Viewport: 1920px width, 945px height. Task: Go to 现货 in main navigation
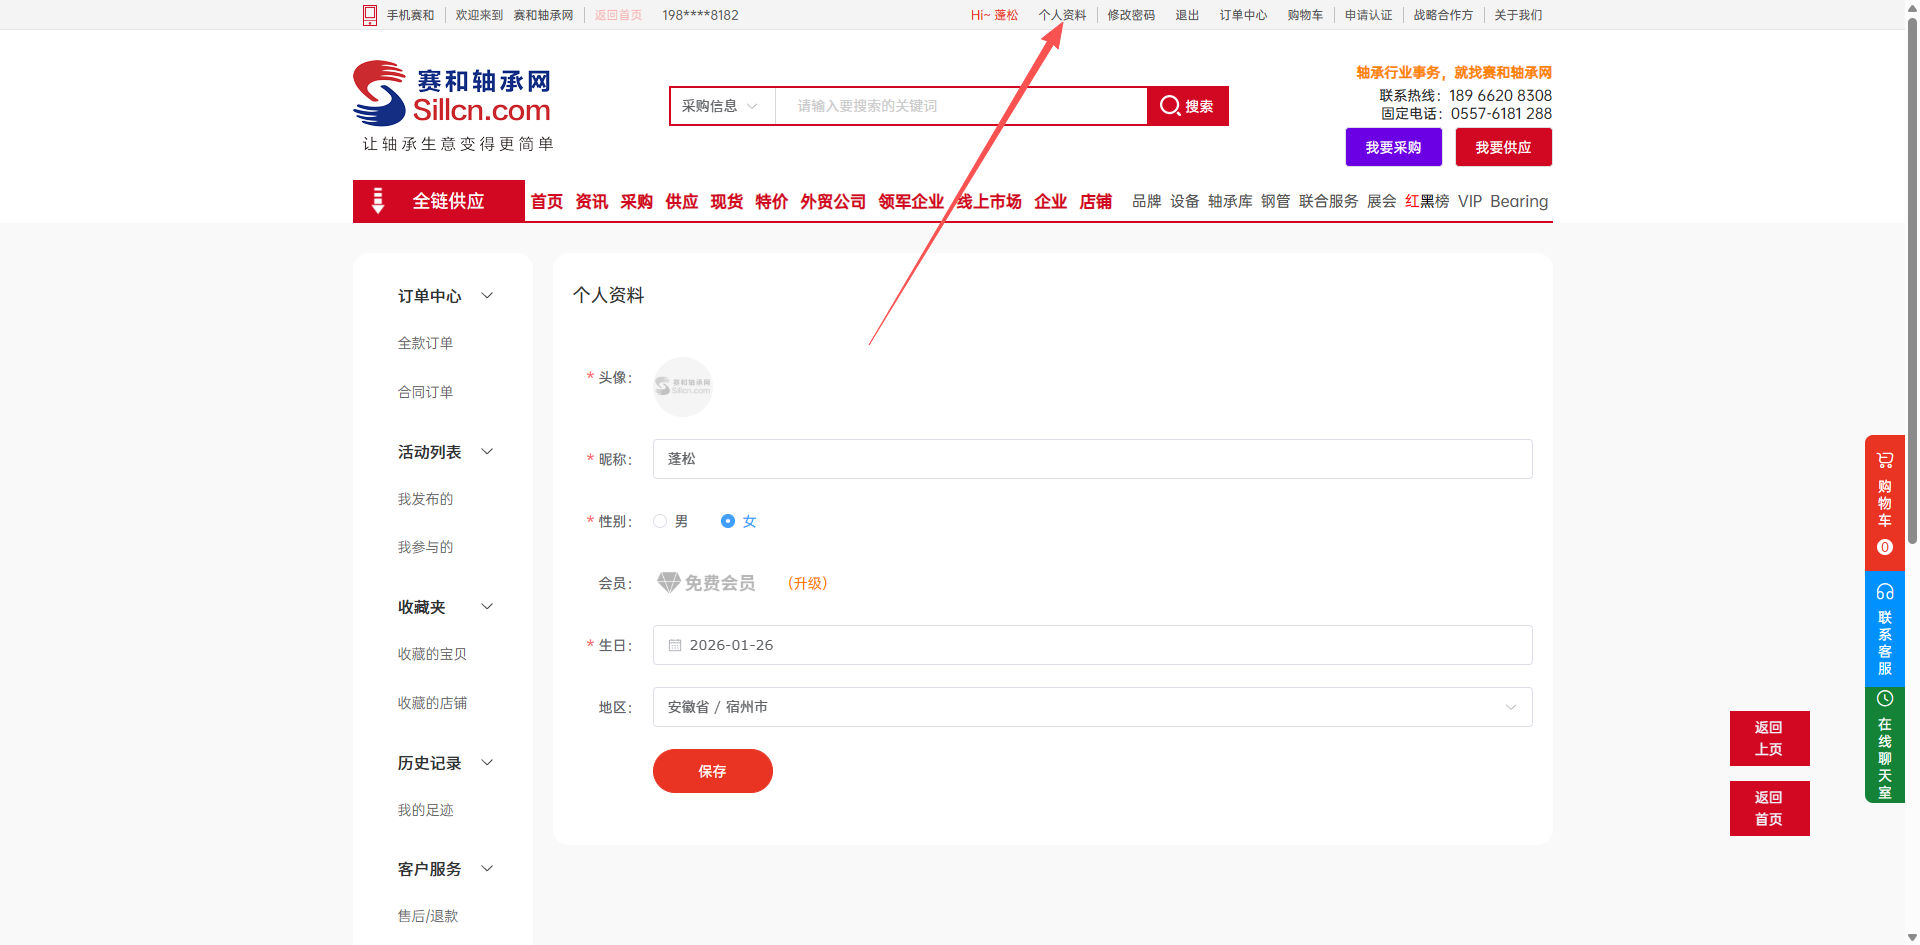click(x=726, y=202)
